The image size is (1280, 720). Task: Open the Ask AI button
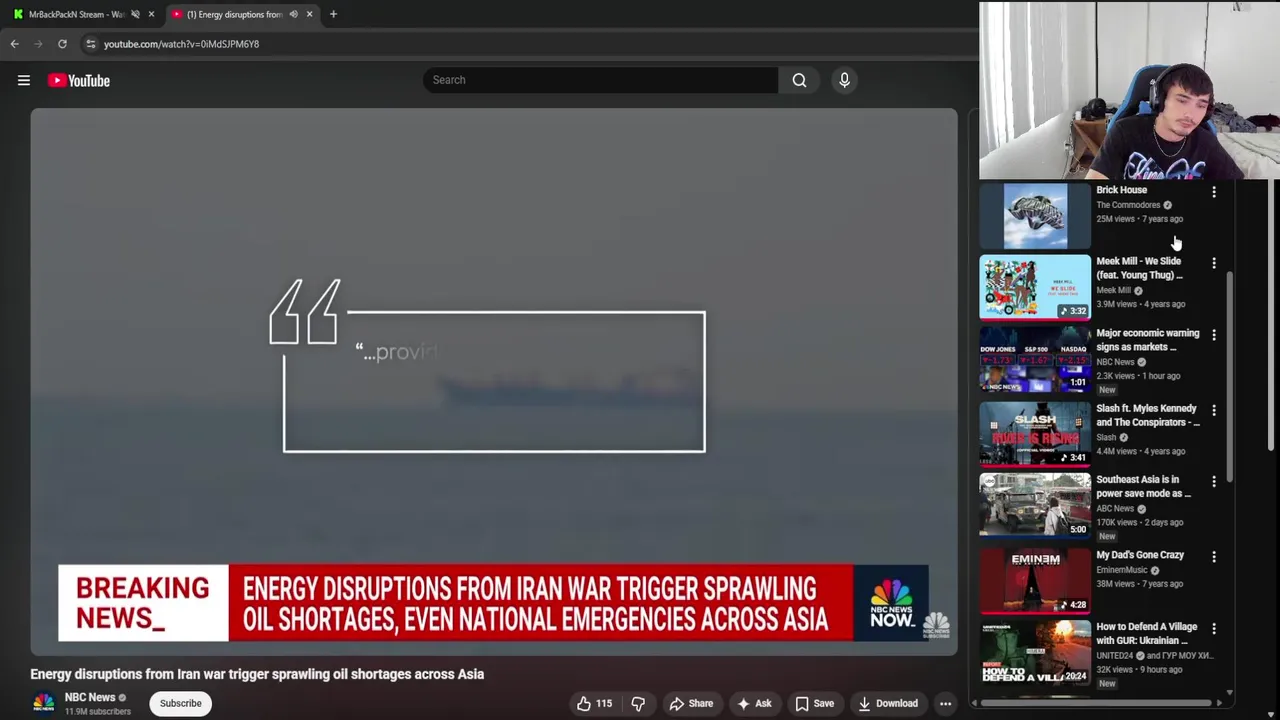point(754,703)
